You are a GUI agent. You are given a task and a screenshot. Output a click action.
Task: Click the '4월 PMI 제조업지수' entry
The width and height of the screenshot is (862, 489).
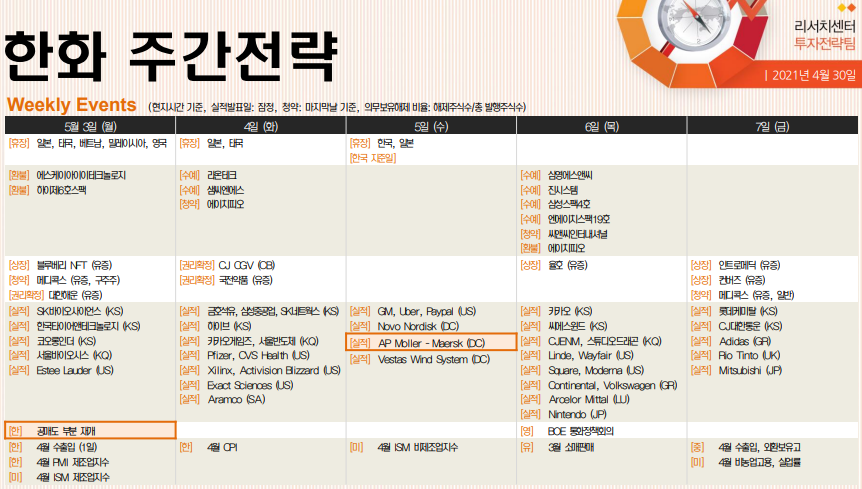click(x=73, y=462)
